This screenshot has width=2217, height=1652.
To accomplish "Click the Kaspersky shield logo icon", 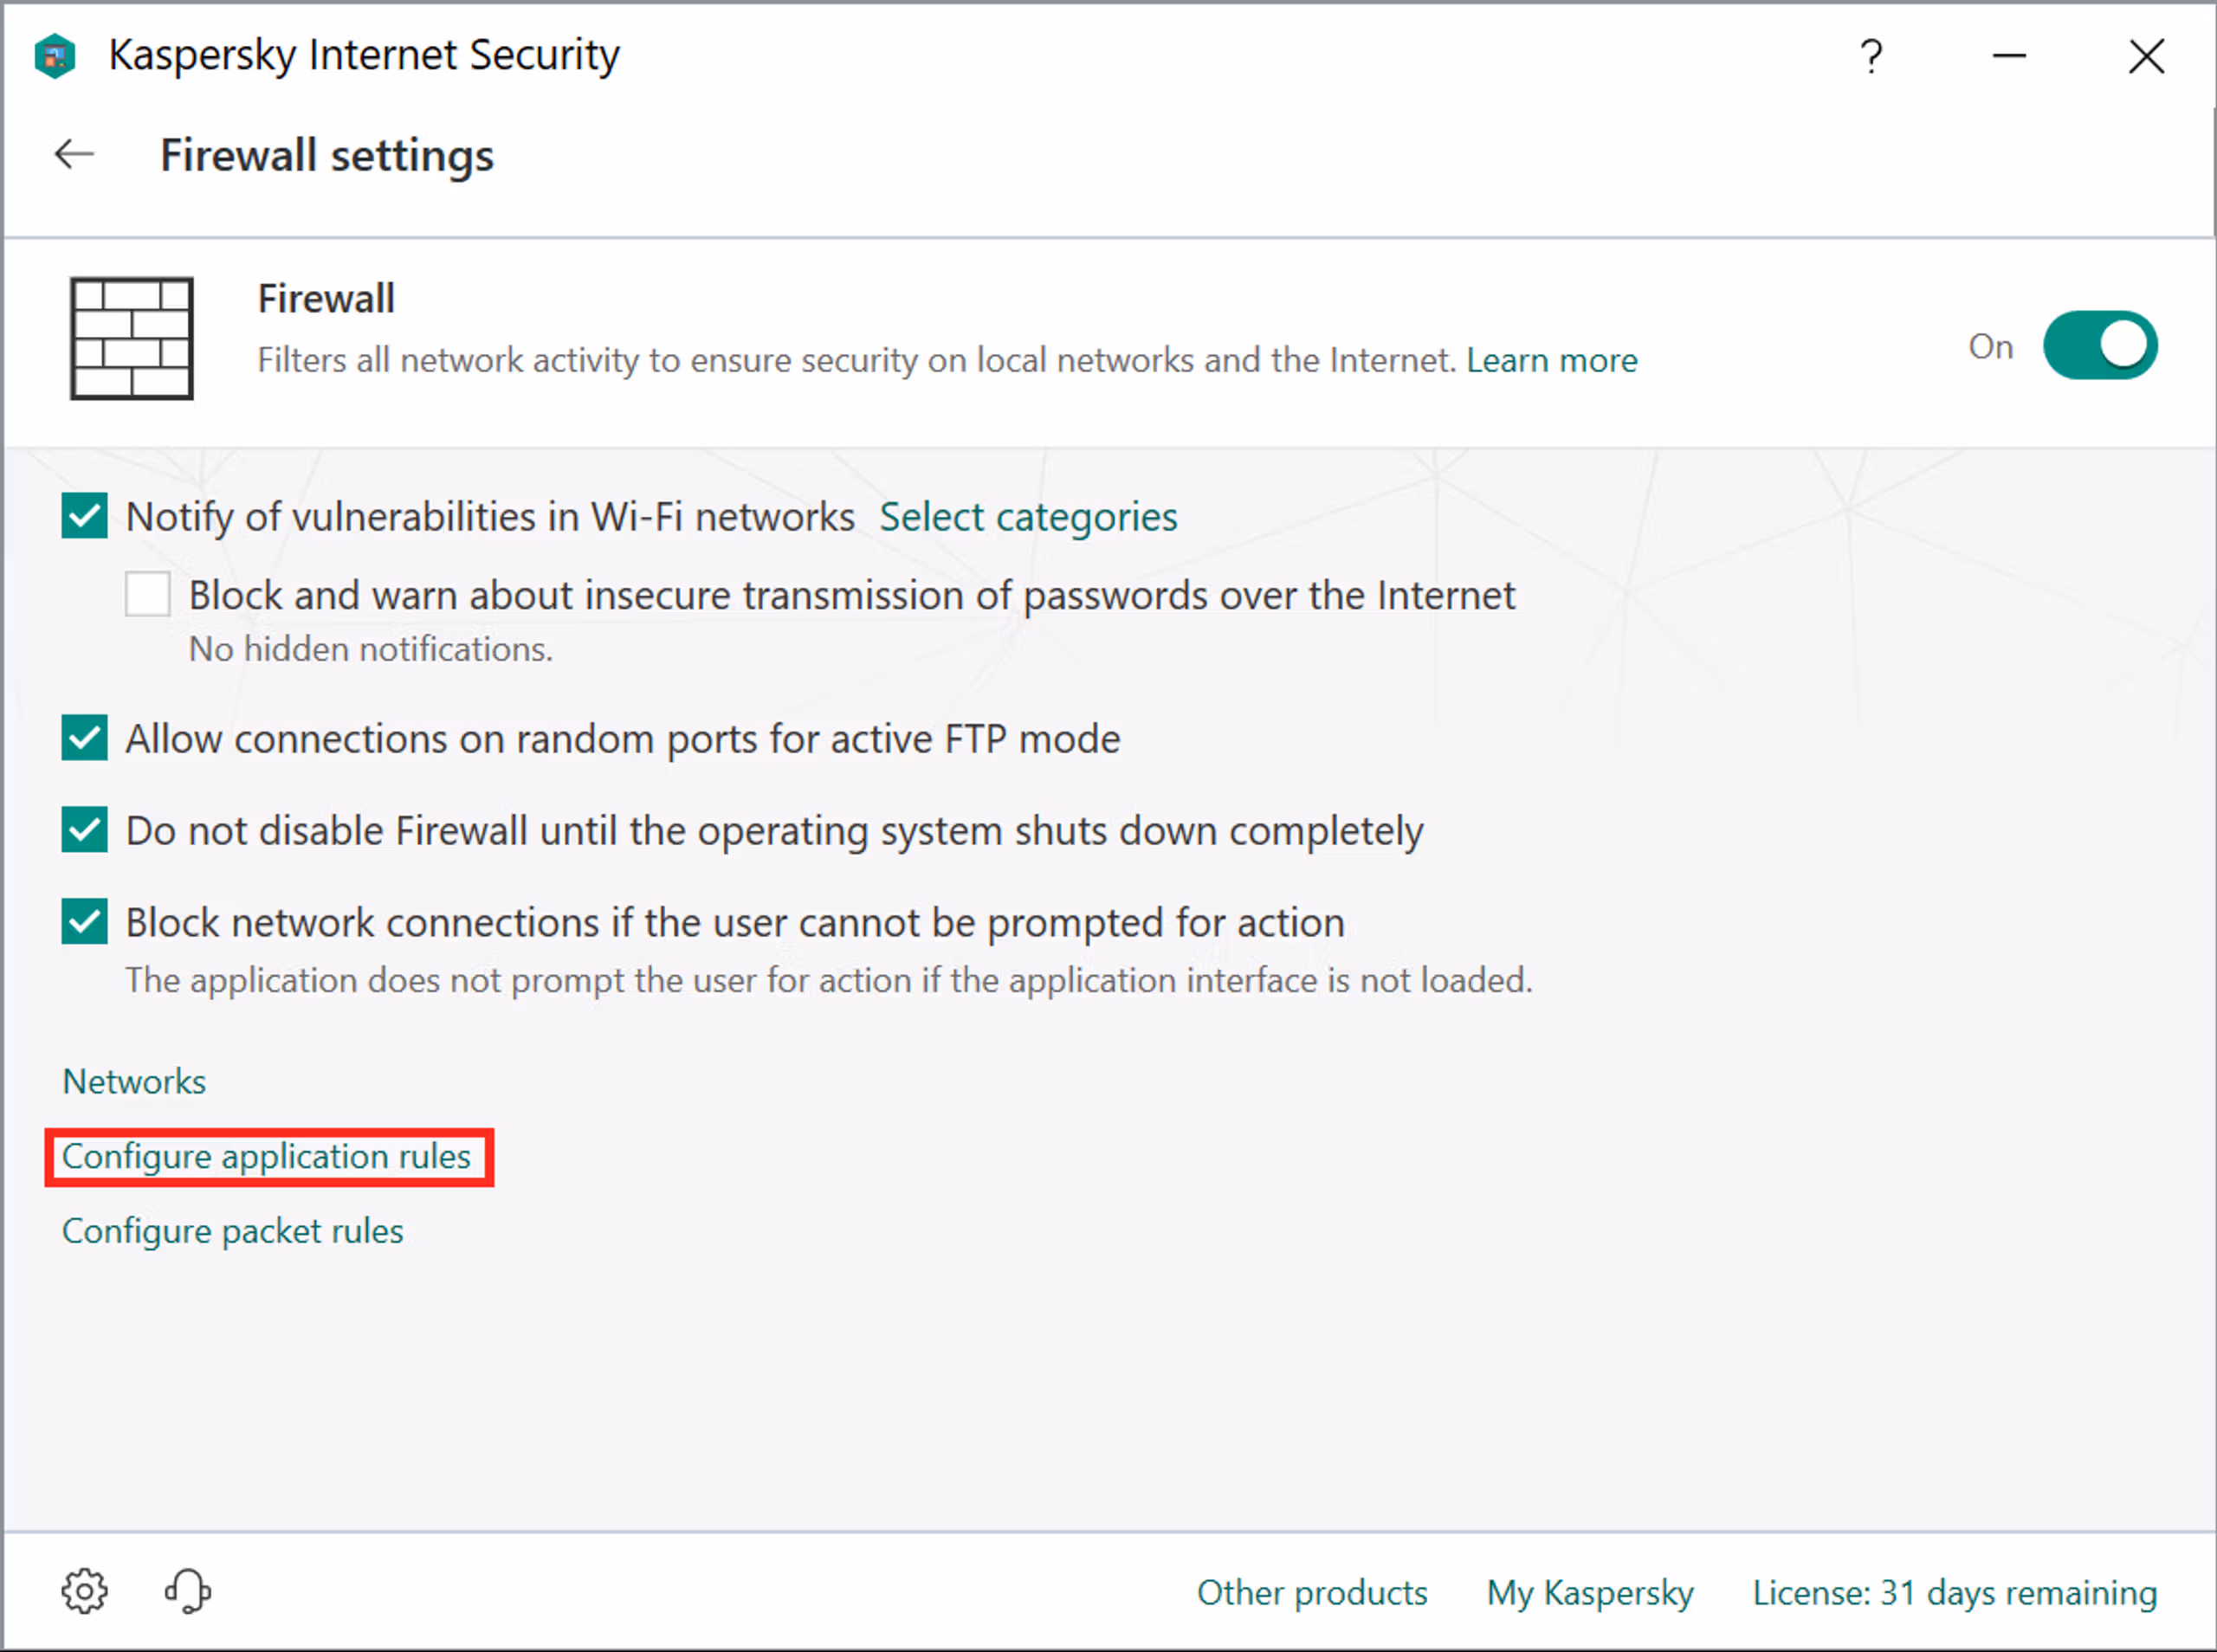I will pos(55,56).
